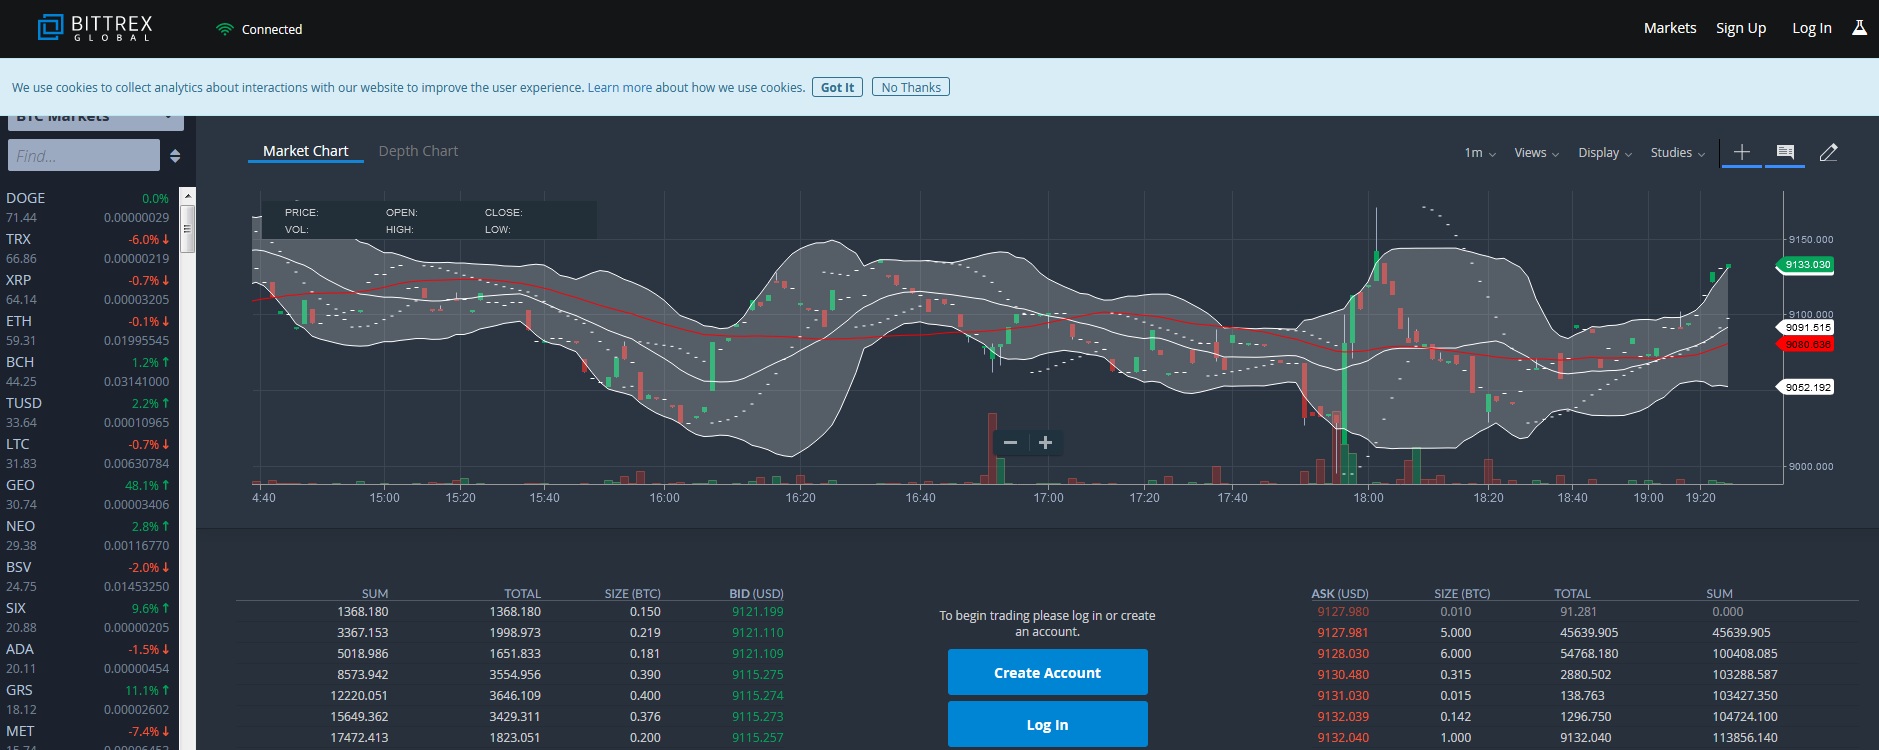The height and width of the screenshot is (750, 1879).
Task: Expand the Views dropdown
Action: [1537, 153]
